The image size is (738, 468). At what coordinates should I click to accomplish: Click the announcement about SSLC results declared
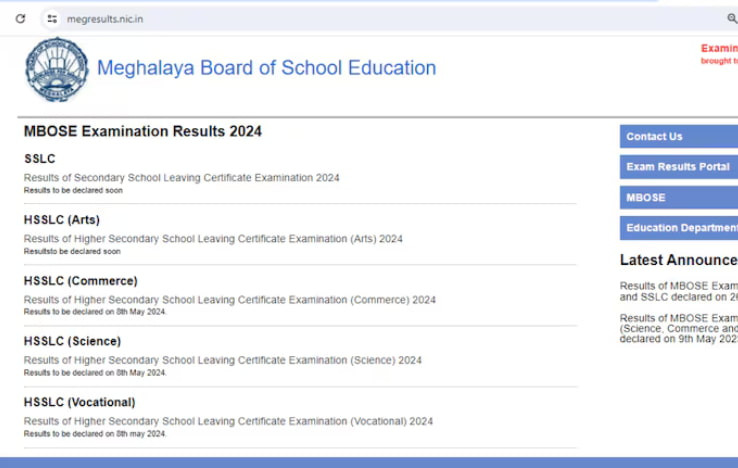679,291
